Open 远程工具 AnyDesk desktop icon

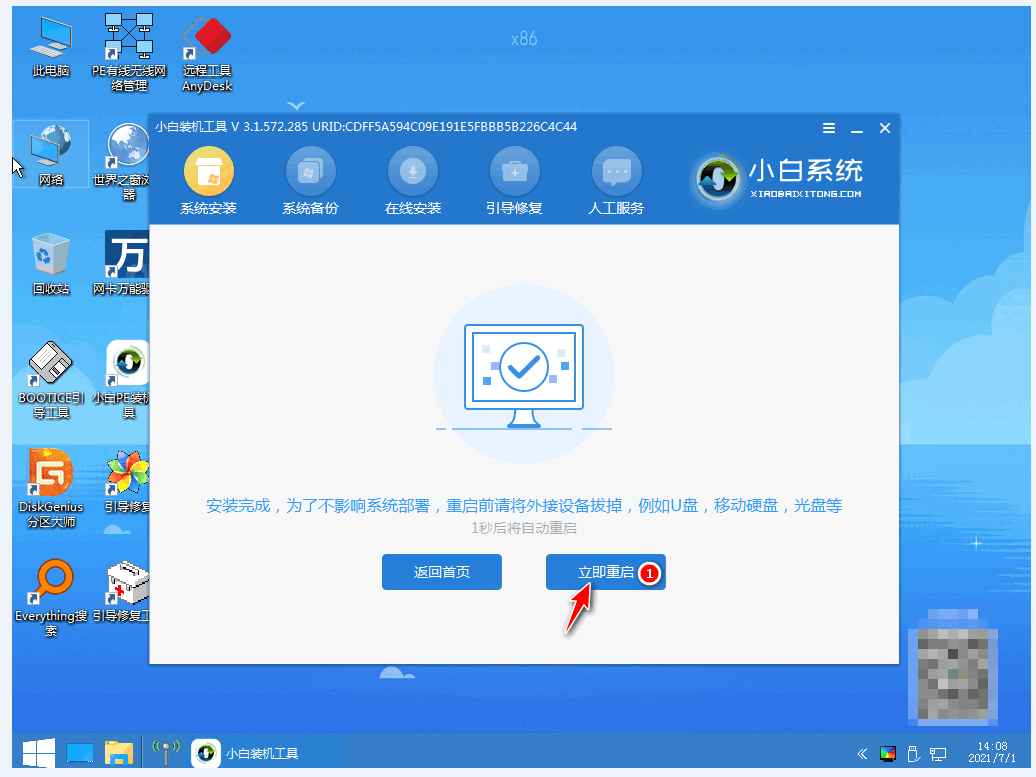pyautogui.click(x=207, y=54)
